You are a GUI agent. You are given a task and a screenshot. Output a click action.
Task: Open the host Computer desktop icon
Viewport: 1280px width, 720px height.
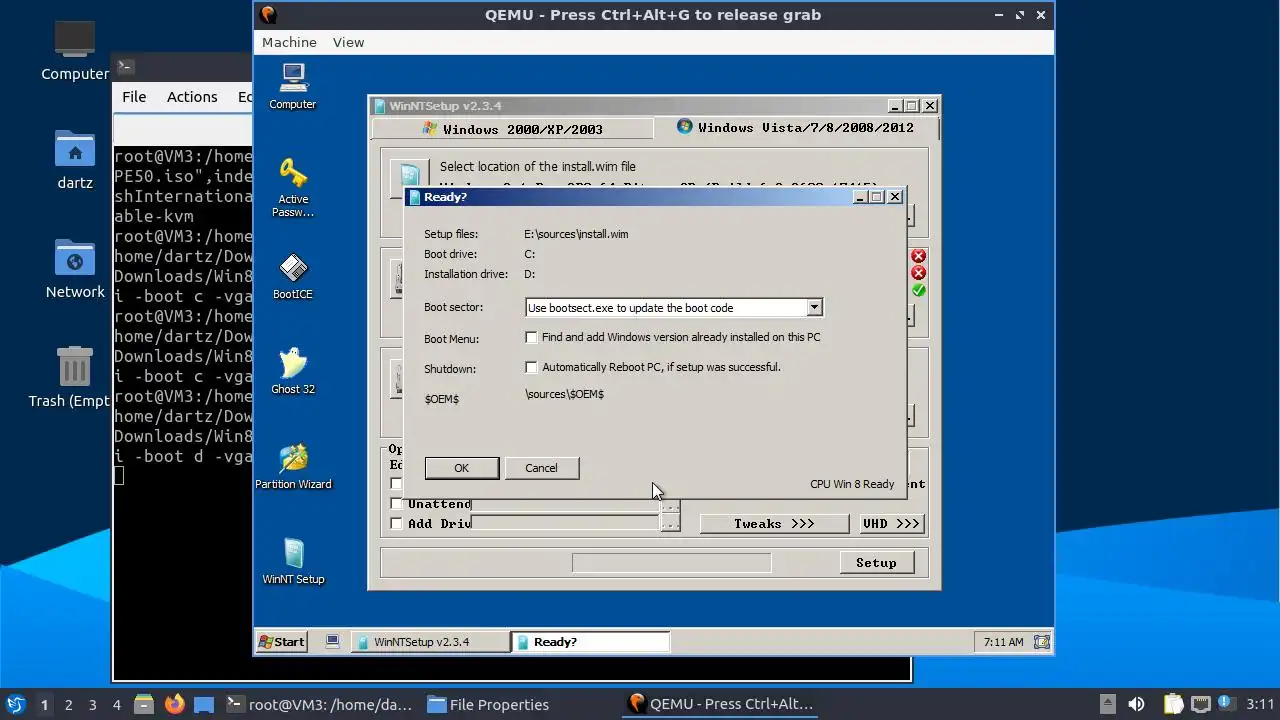(75, 50)
